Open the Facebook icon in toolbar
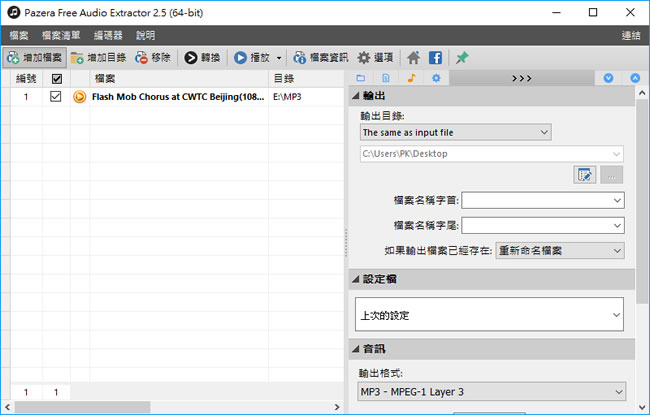This screenshot has width=650, height=415. (x=435, y=58)
